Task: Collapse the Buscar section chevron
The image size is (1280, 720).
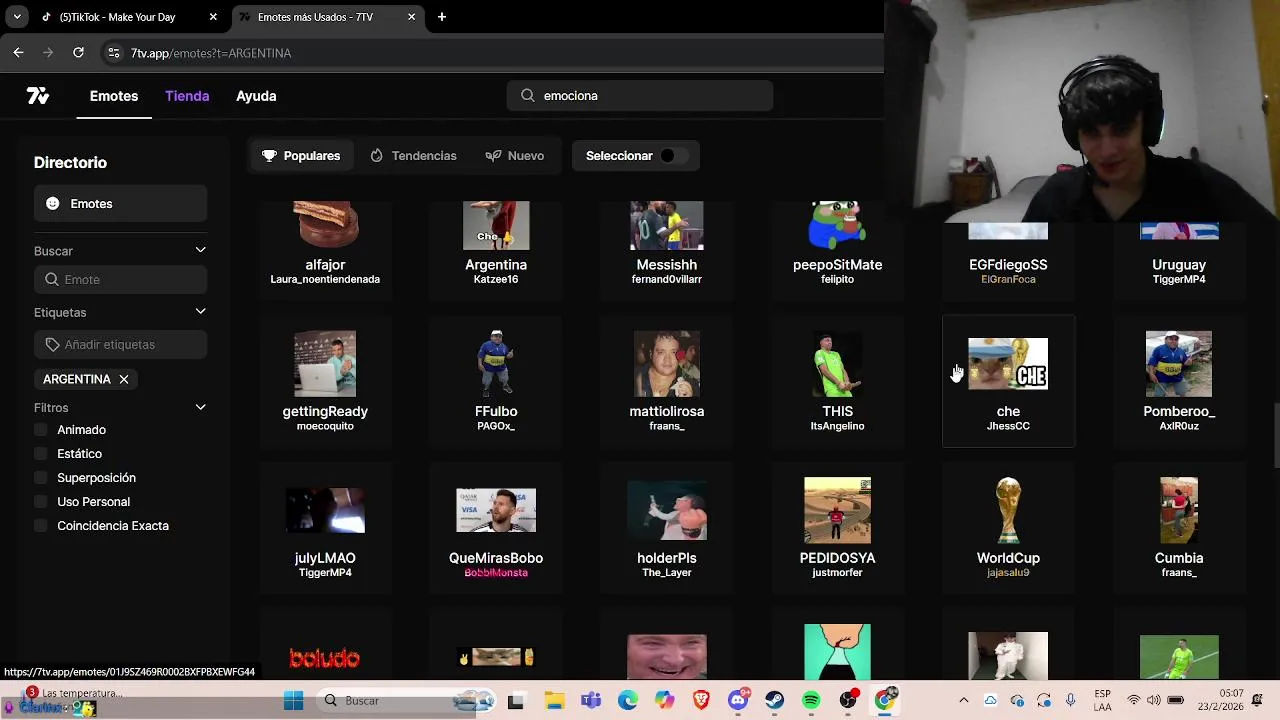Action: pyautogui.click(x=200, y=250)
